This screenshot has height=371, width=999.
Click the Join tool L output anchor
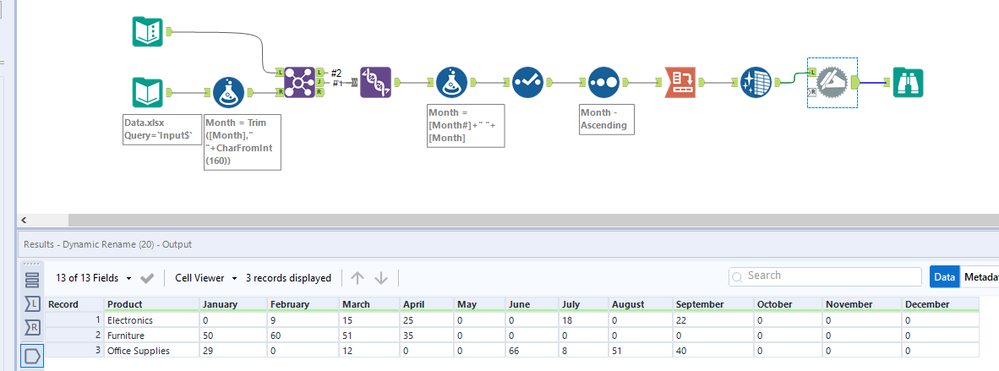[x=320, y=72]
